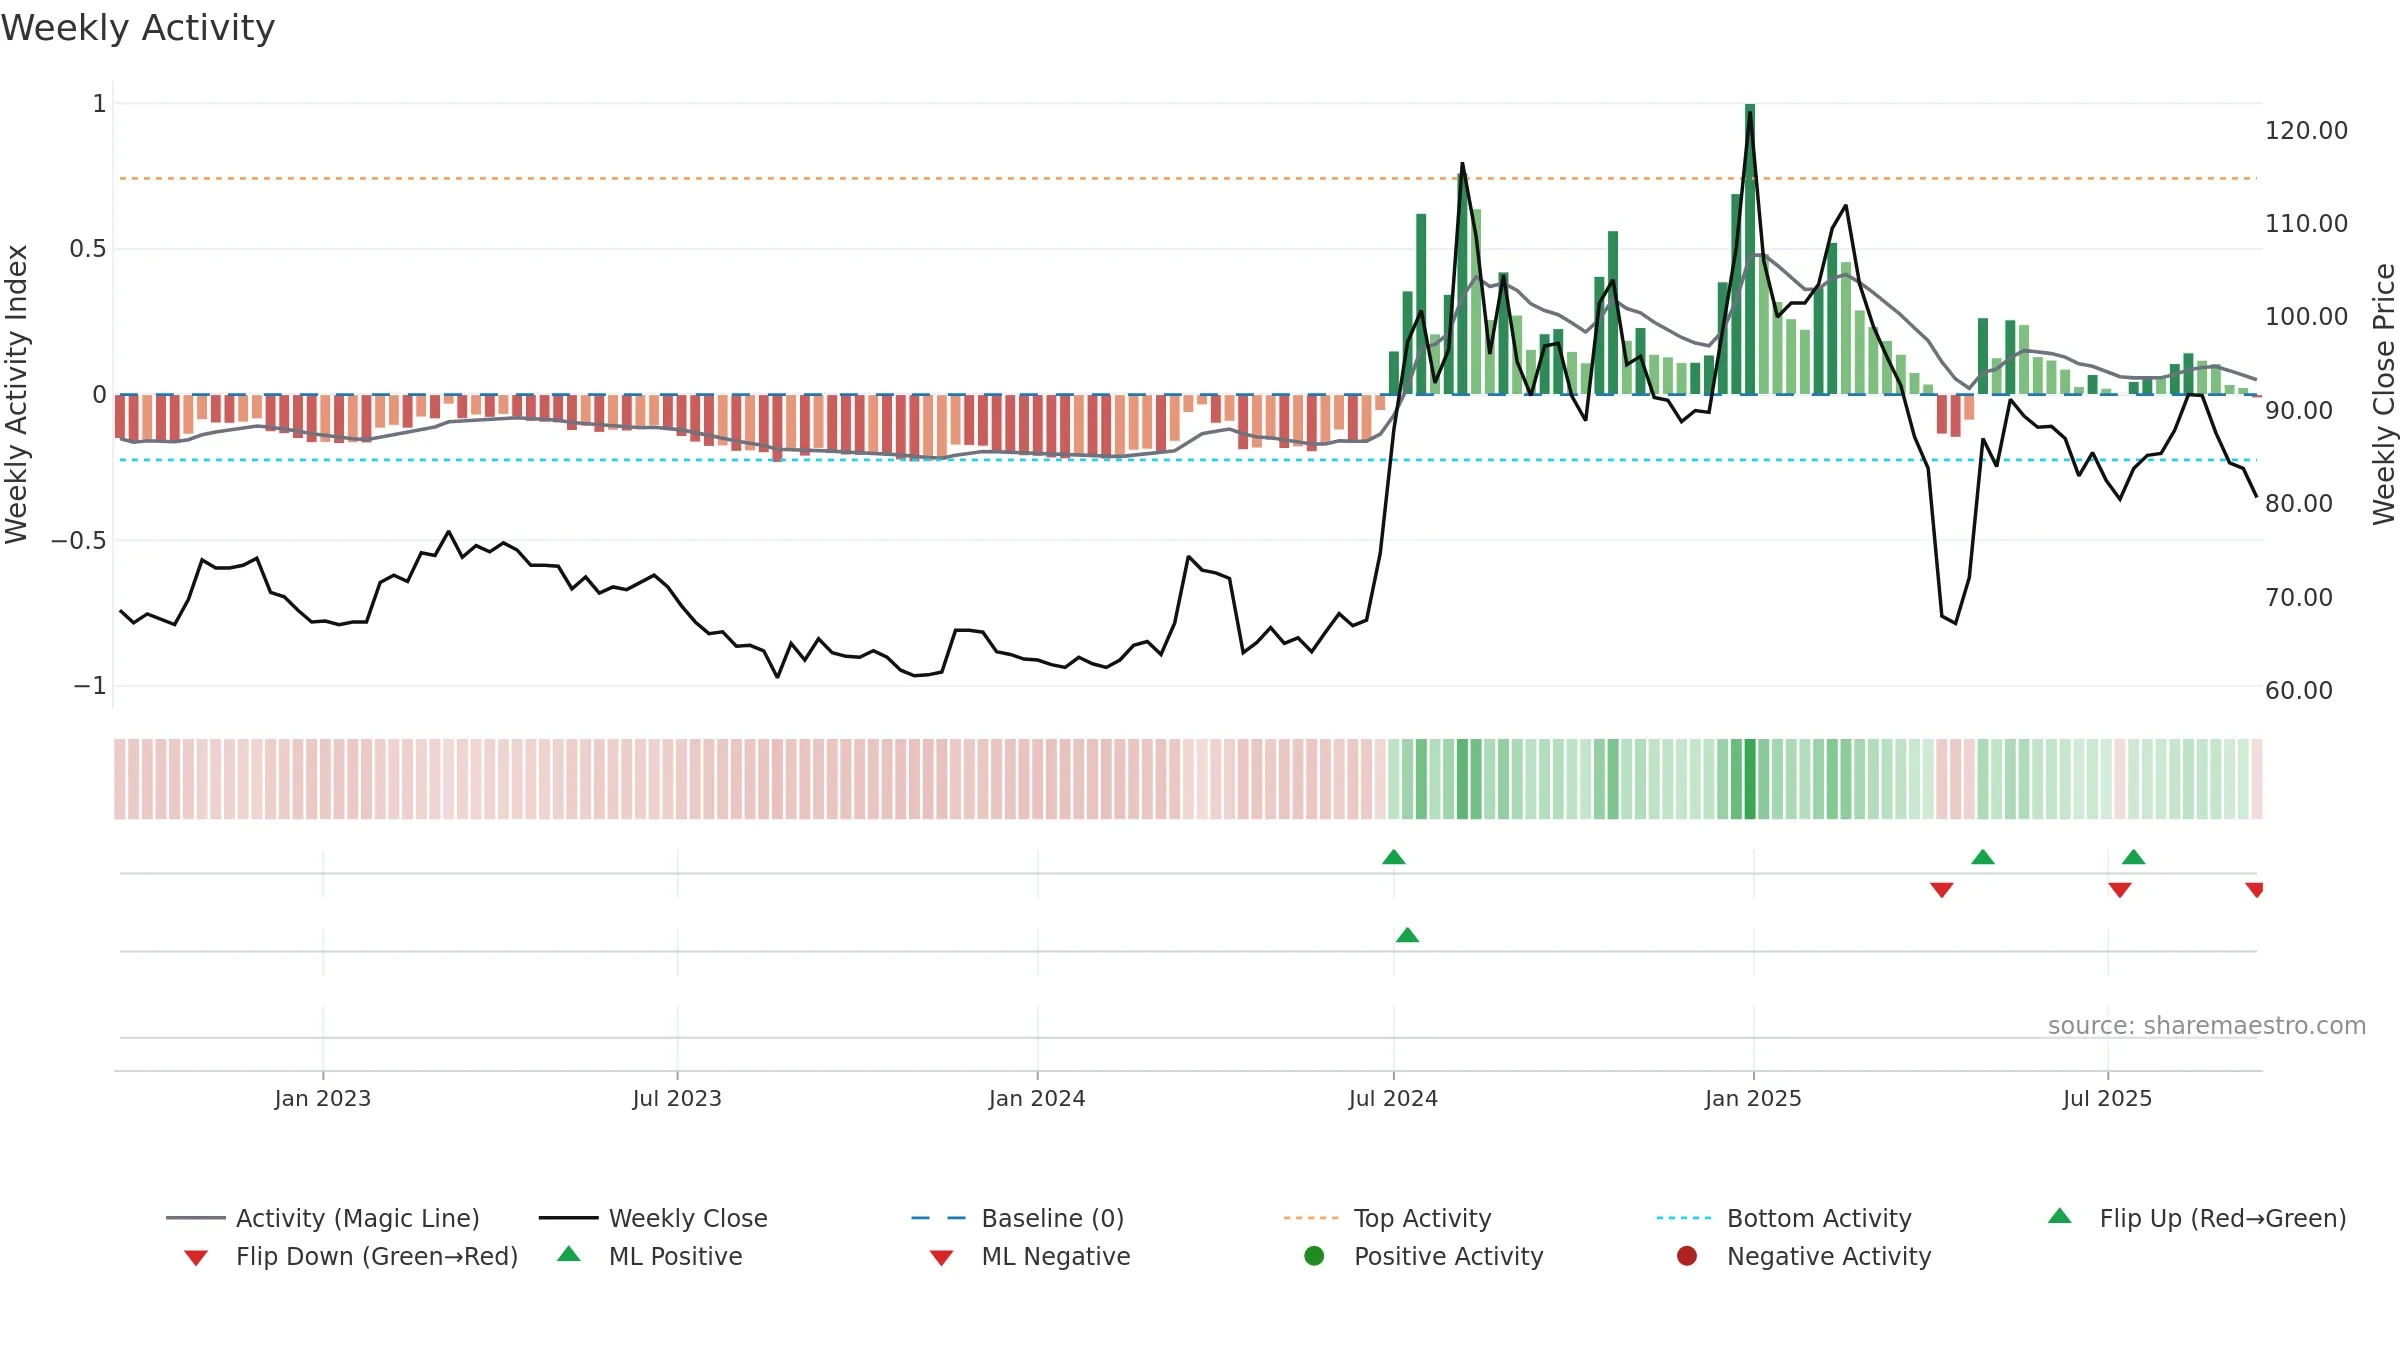The height and width of the screenshot is (1350, 2400).
Task: Click the Flip Up marker at Jul 2024
Action: point(1394,857)
